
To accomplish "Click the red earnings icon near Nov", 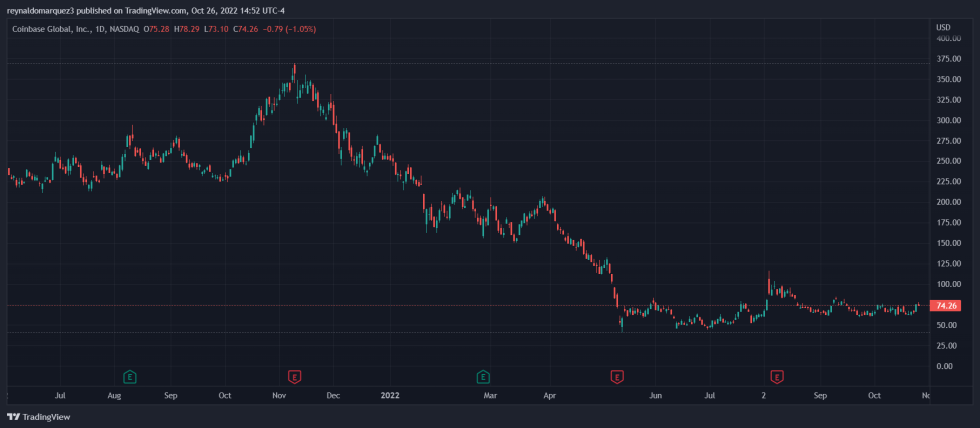I will coord(294,376).
